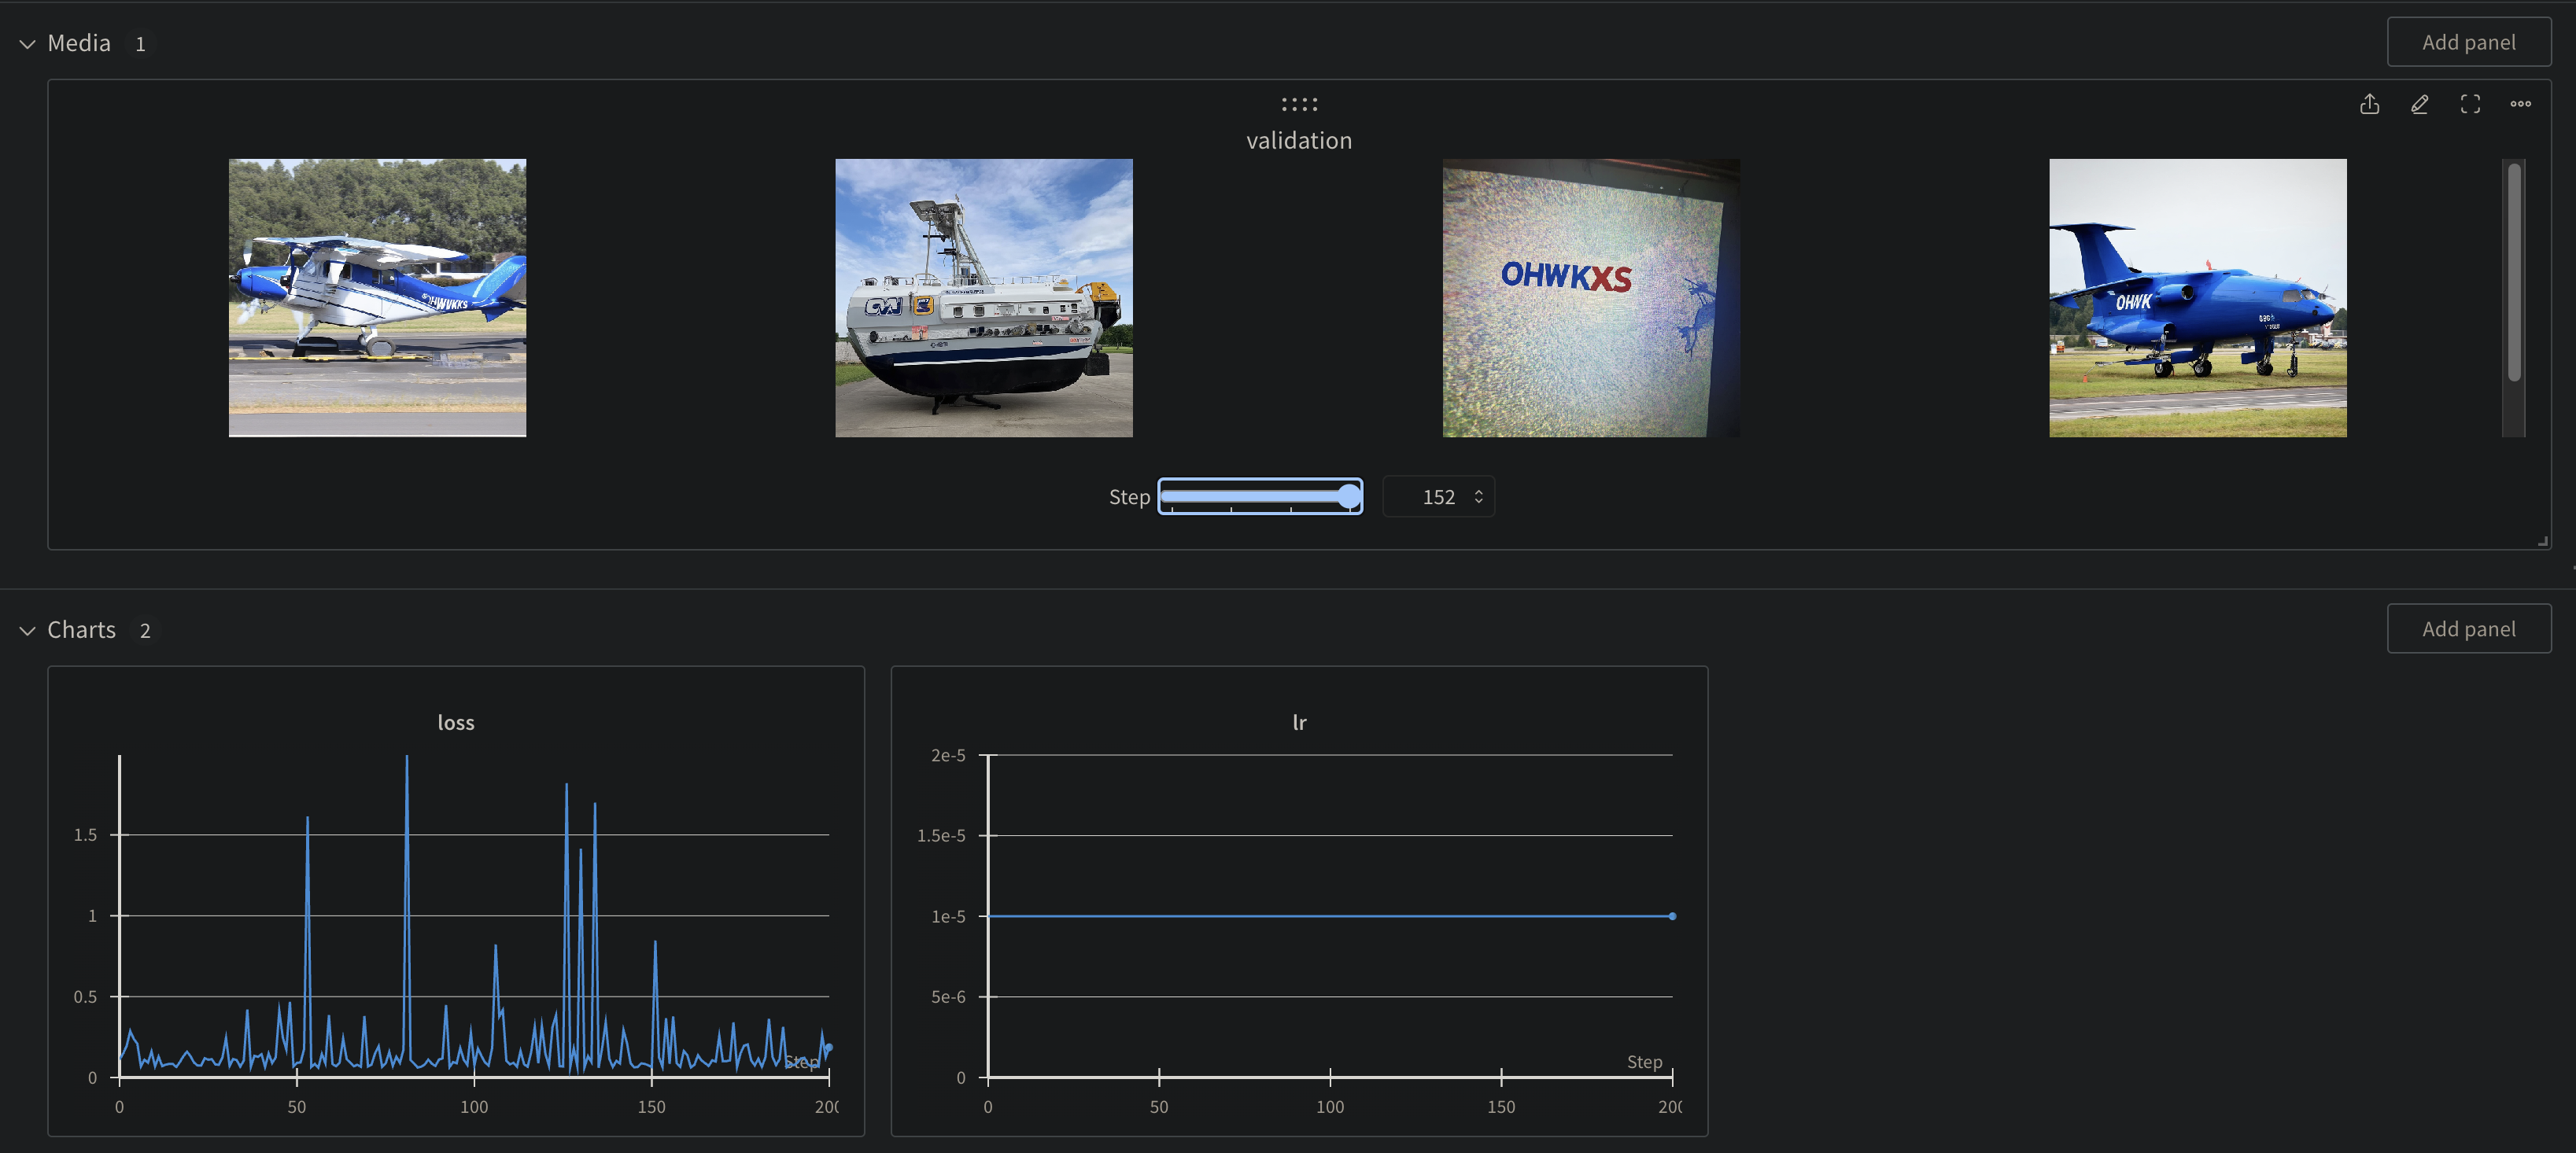Open the blue propeller airplane validation image
This screenshot has height=1153, width=2576.
[x=377, y=298]
